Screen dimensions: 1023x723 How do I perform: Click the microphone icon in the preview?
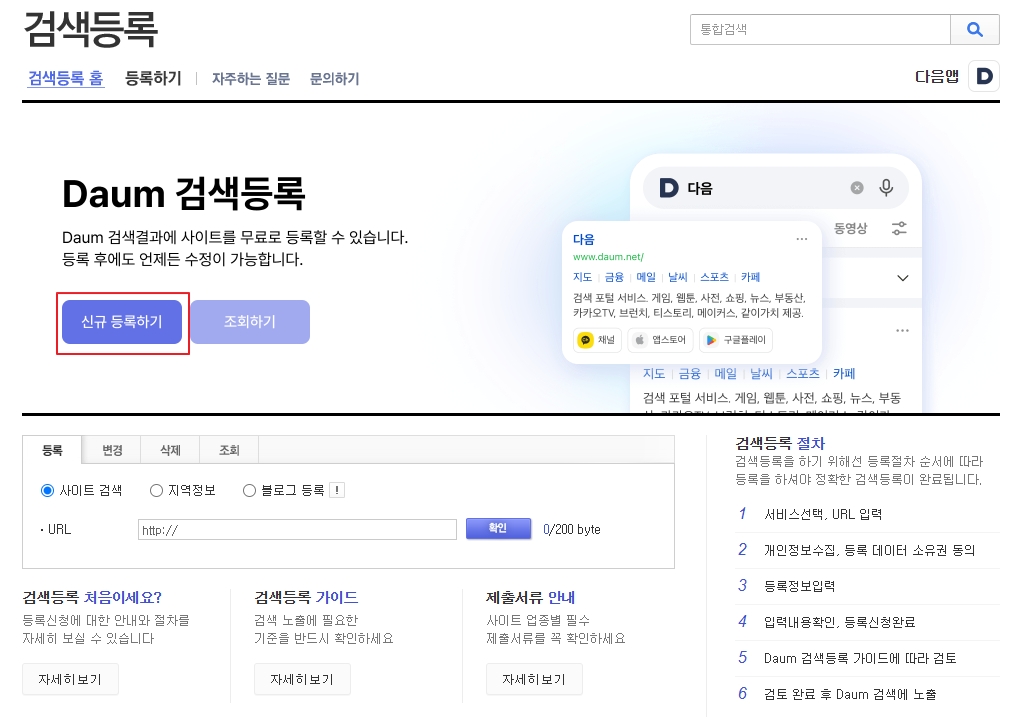[x=885, y=188]
